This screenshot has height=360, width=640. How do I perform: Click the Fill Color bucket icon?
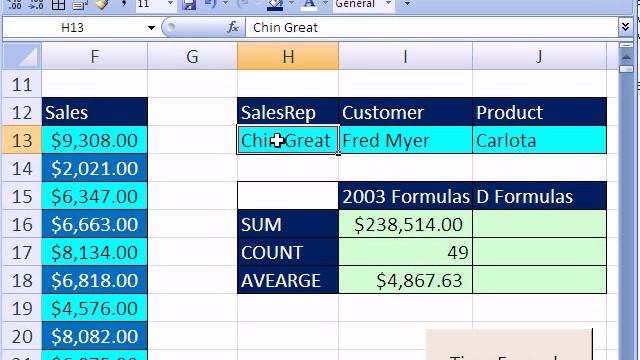275,4
